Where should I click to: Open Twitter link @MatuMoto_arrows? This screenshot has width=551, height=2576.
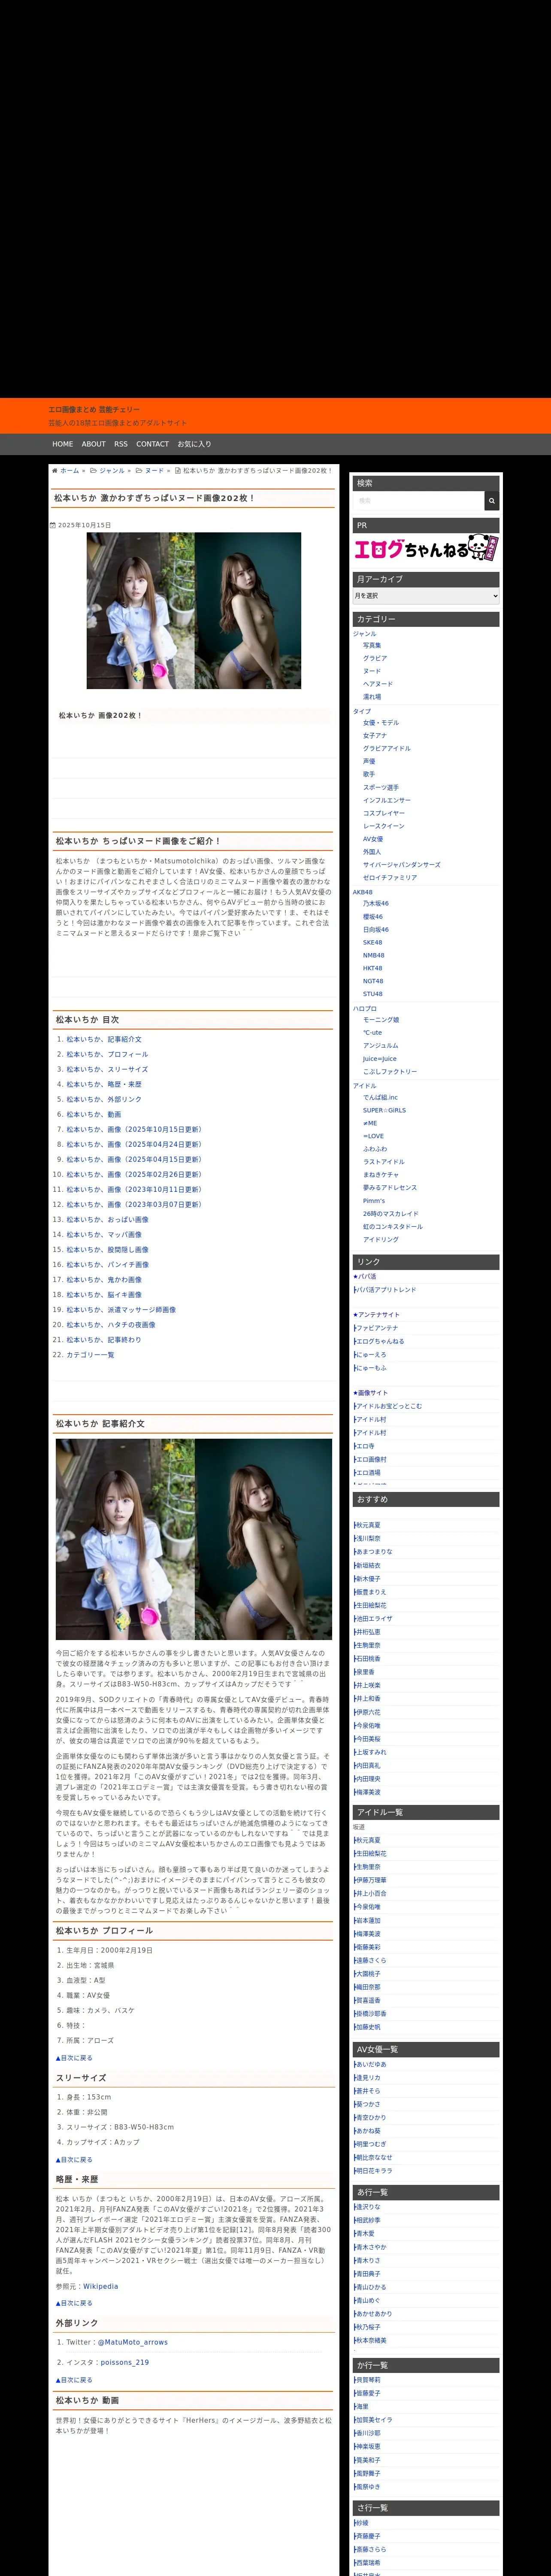tap(132, 2342)
